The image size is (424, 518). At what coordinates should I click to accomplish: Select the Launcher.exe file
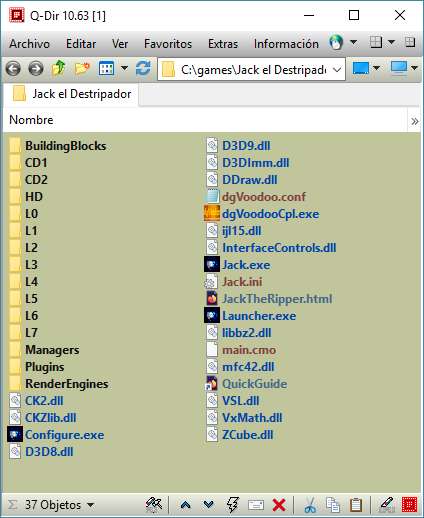(250, 316)
